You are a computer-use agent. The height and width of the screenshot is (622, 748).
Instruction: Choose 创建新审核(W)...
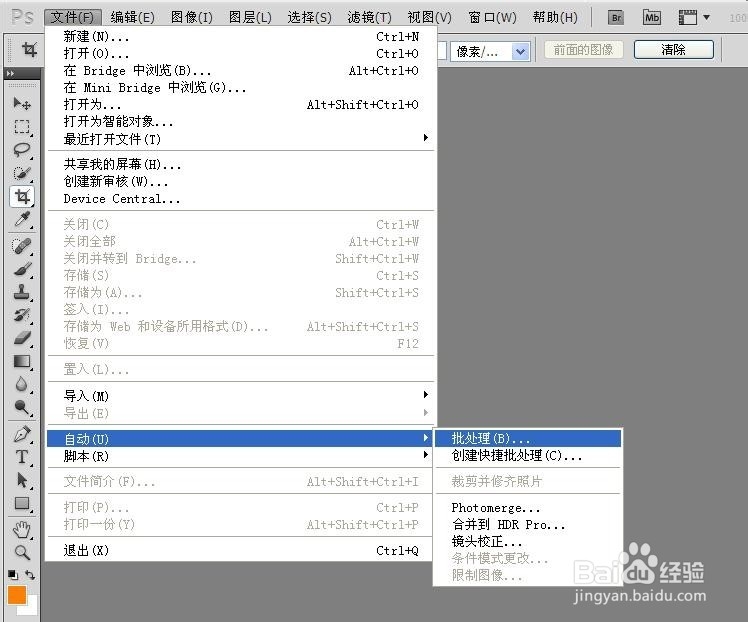click(x=241, y=182)
